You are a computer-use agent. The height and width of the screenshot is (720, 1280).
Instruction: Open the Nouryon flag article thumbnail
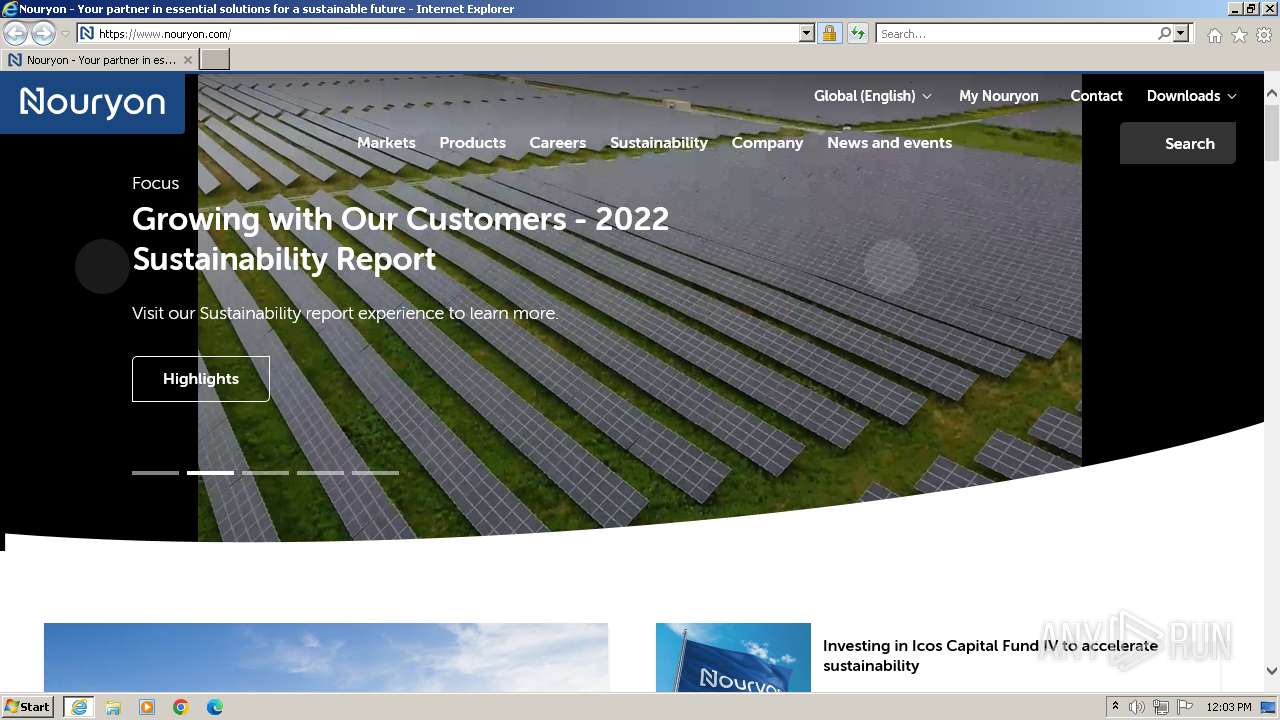(733, 657)
